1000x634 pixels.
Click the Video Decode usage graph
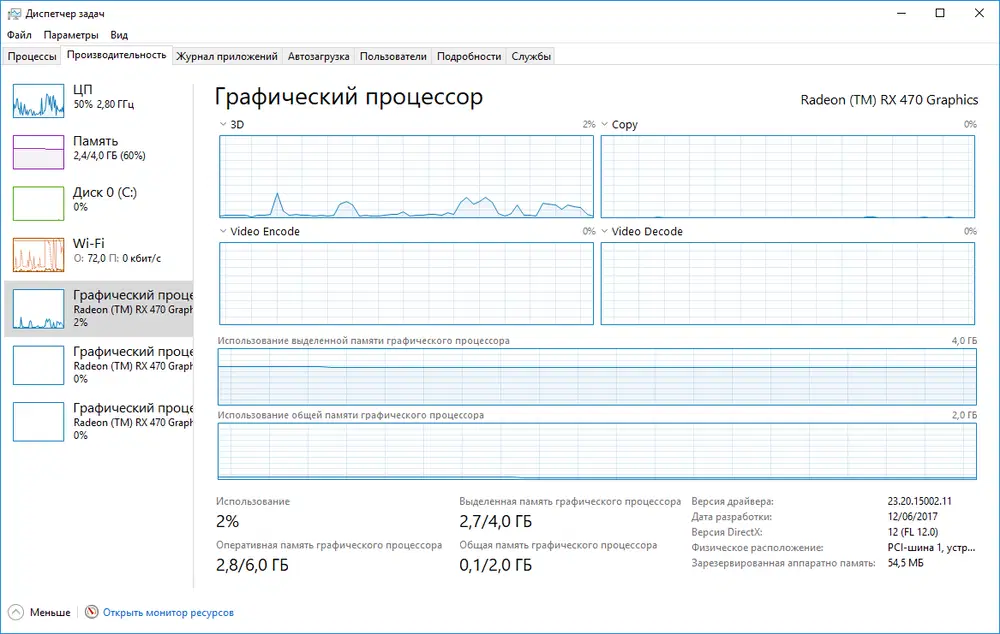[x=788, y=283]
